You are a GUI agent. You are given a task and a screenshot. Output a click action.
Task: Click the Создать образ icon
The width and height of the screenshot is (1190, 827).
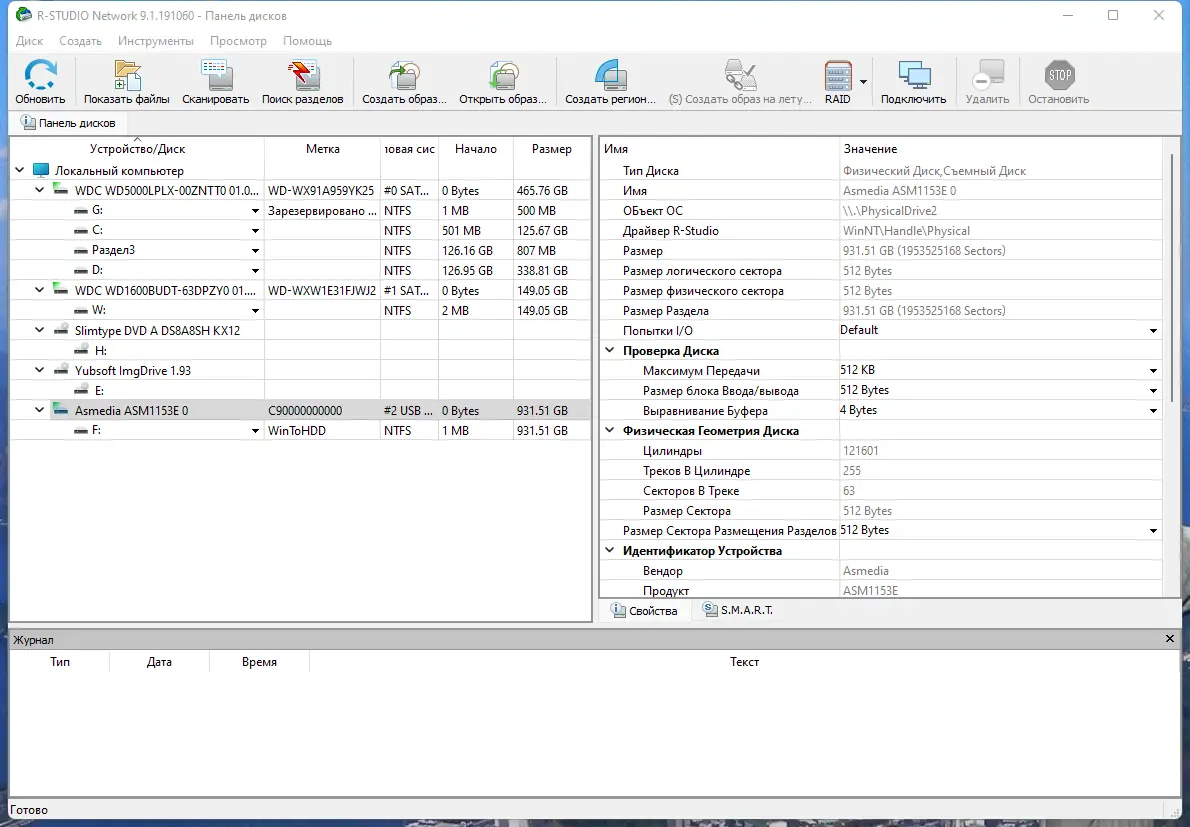pos(404,75)
